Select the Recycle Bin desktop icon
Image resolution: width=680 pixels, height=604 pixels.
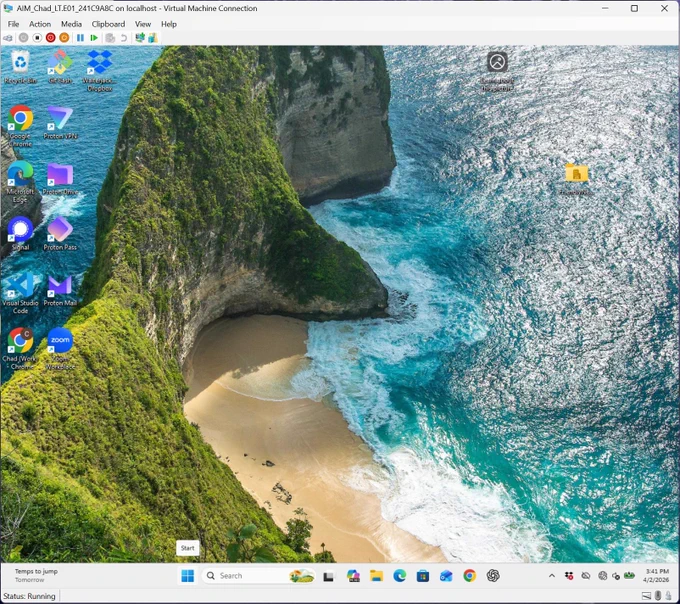pyautogui.click(x=20, y=67)
